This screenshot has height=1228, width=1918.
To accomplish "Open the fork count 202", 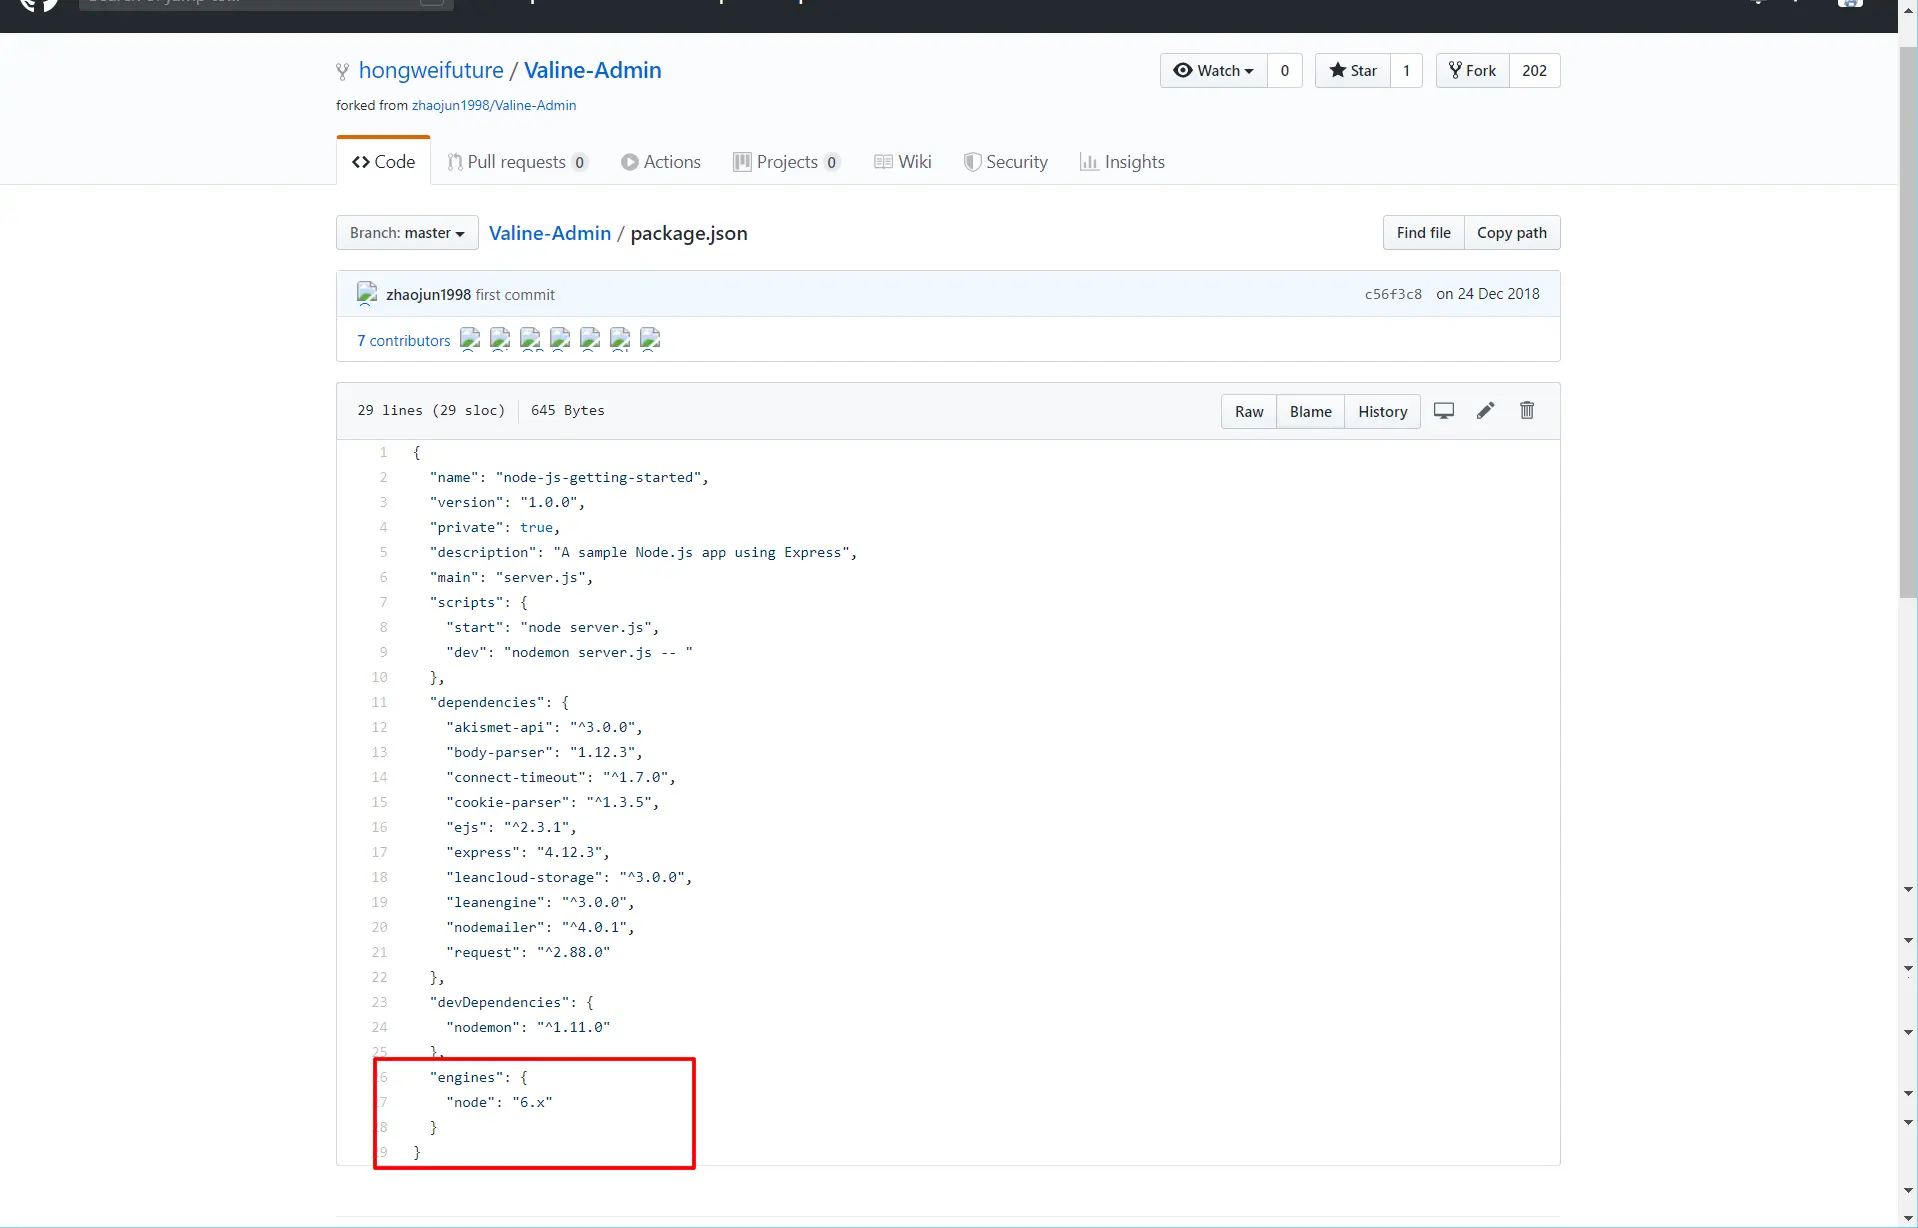I will point(1535,71).
